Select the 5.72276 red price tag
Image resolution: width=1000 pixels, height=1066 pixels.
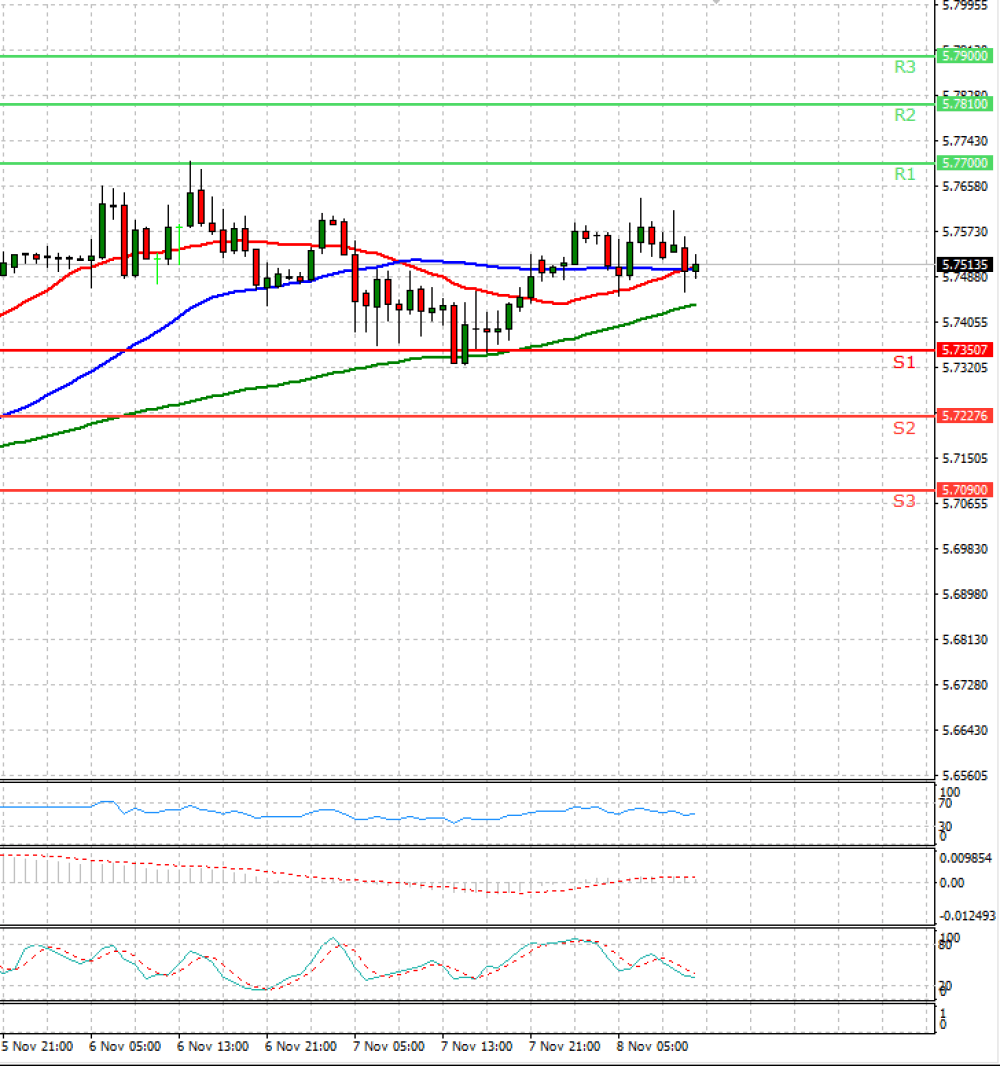point(964,415)
